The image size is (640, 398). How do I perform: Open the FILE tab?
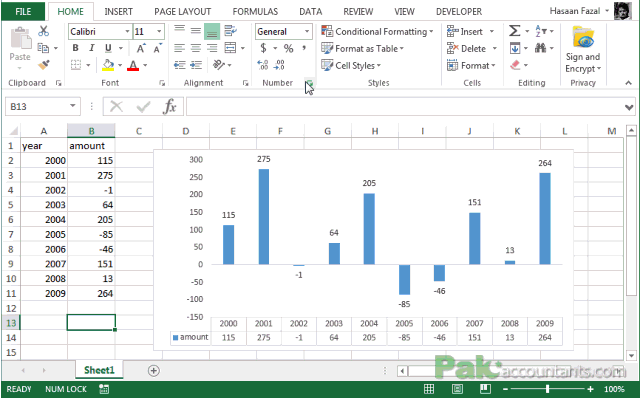[x=23, y=11]
